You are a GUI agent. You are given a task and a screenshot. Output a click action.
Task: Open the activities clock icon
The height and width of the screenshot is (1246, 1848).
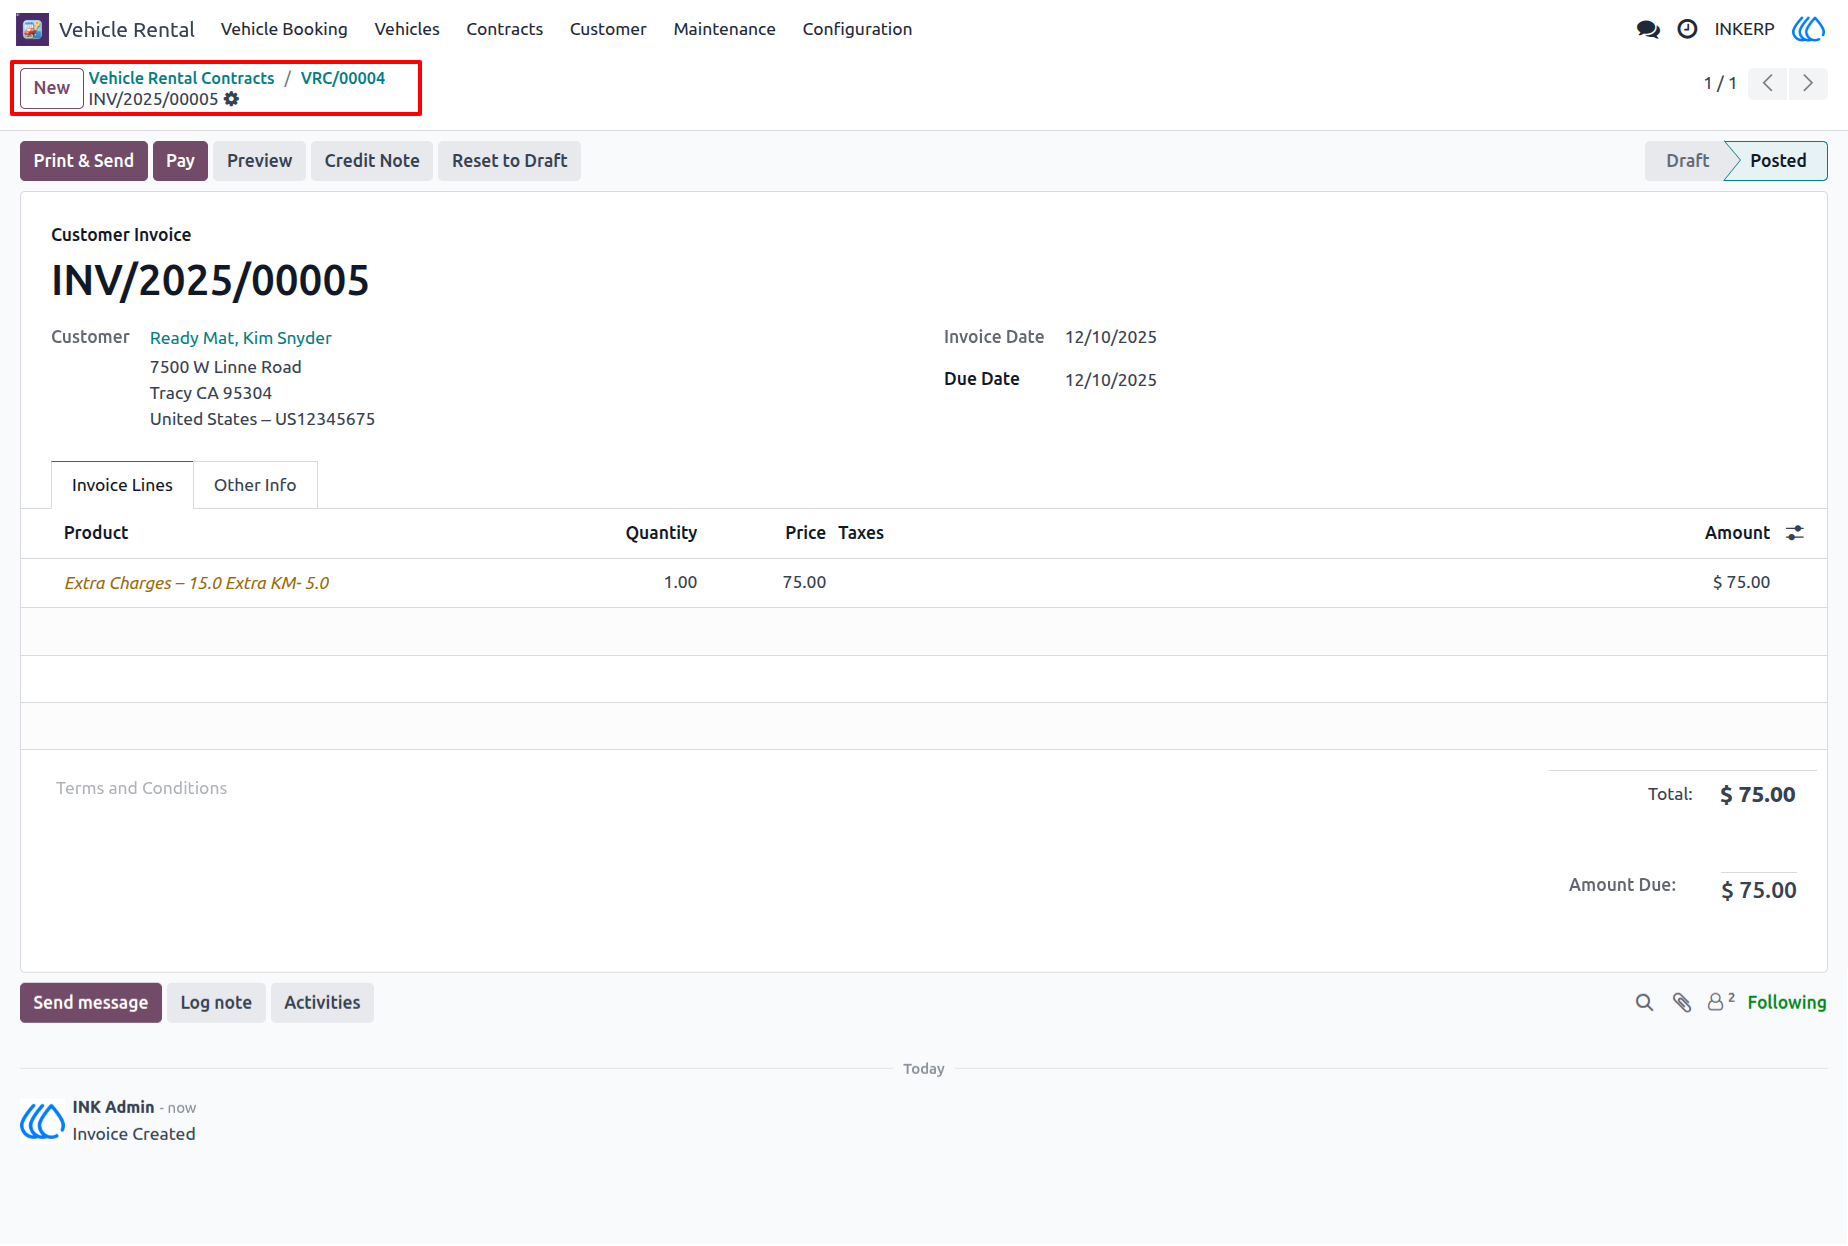pos(1687,29)
